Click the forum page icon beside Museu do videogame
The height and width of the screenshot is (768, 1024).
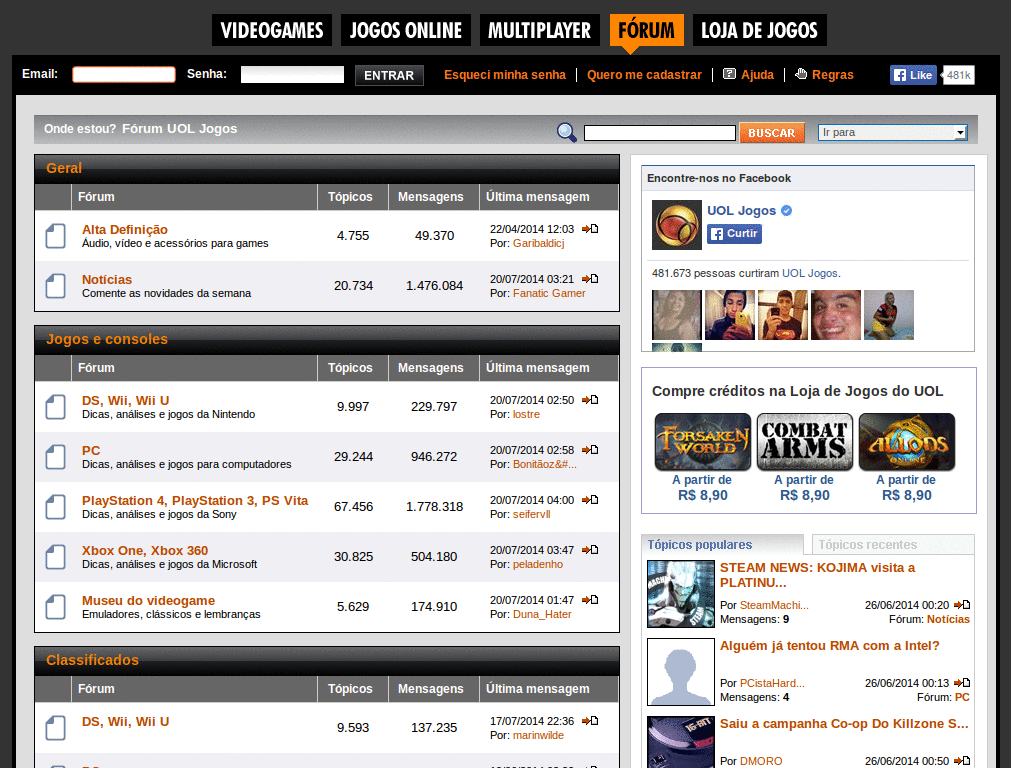(x=56, y=607)
